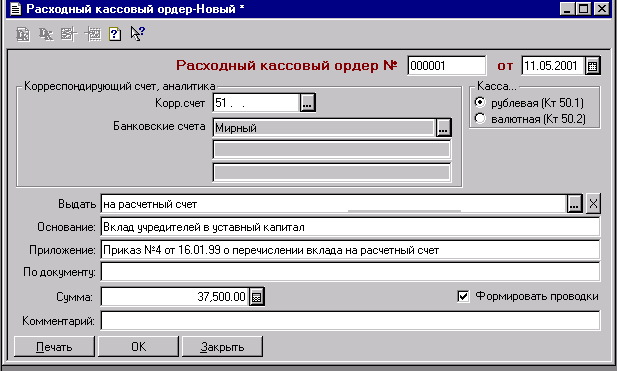
Task: Open calculator button beside Сумма field
Action: [x=257, y=297]
